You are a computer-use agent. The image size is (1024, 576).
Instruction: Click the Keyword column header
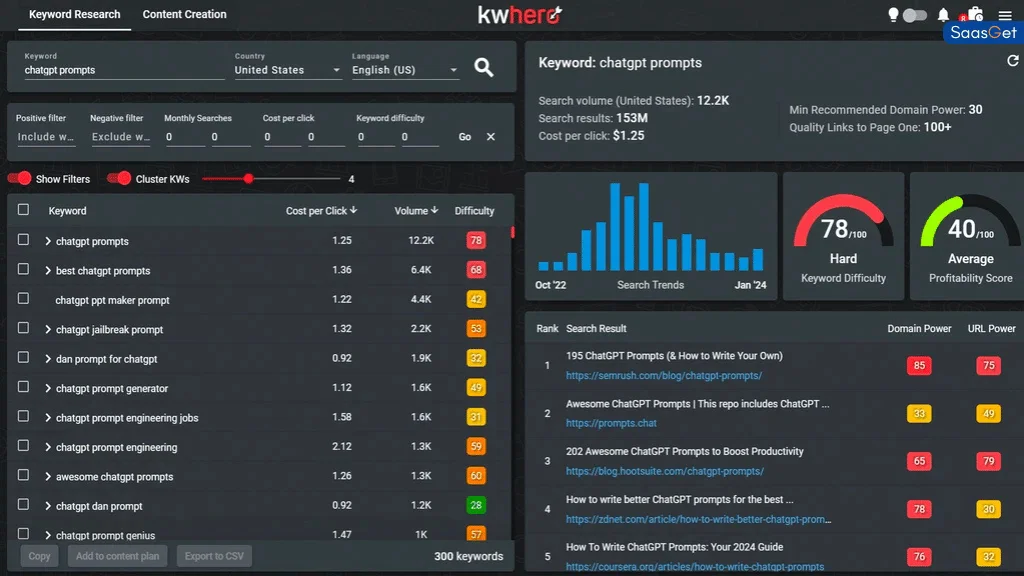[67, 211]
